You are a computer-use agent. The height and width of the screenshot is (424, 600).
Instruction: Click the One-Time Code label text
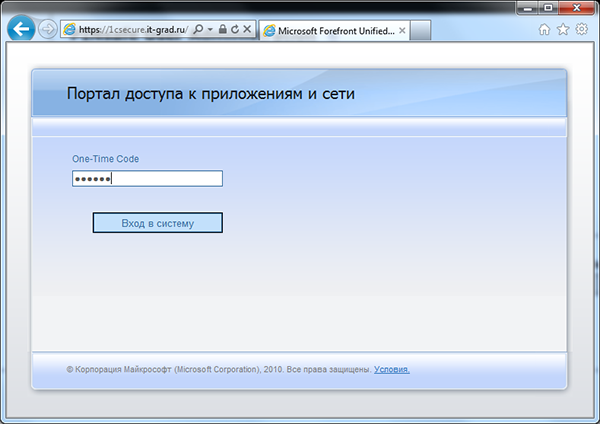click(x=106, y=159)
